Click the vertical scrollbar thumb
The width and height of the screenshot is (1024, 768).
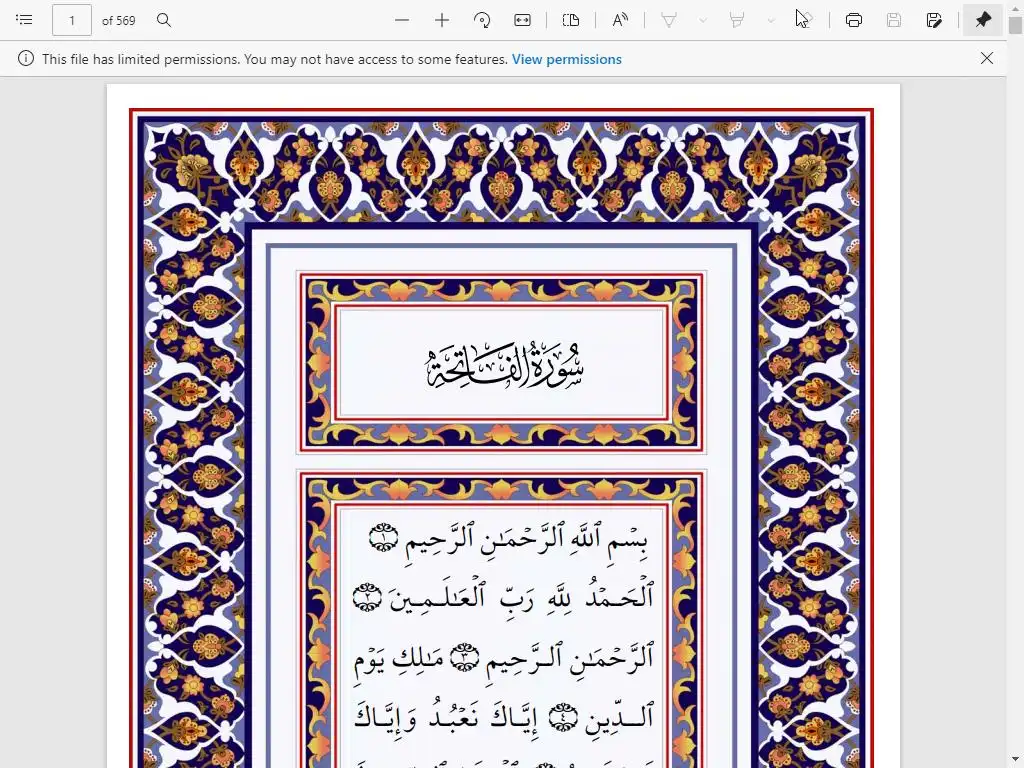(x=1015, y=25)
